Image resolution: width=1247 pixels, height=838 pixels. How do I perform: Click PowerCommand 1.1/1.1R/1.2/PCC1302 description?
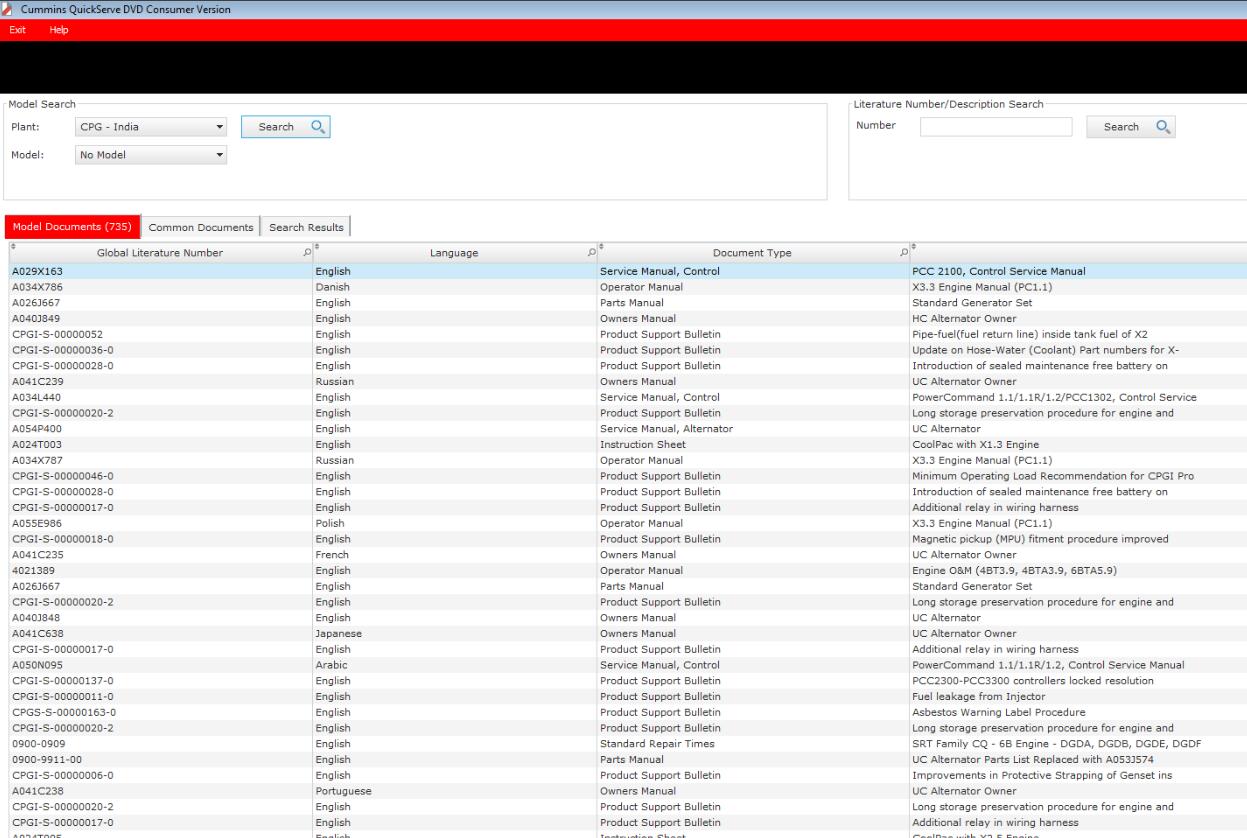click(x=1054, y=399)
